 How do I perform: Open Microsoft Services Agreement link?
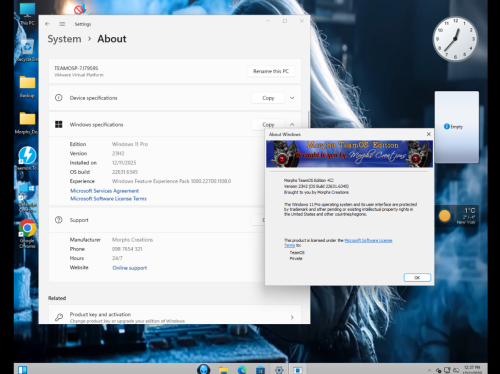click(104, 191)
